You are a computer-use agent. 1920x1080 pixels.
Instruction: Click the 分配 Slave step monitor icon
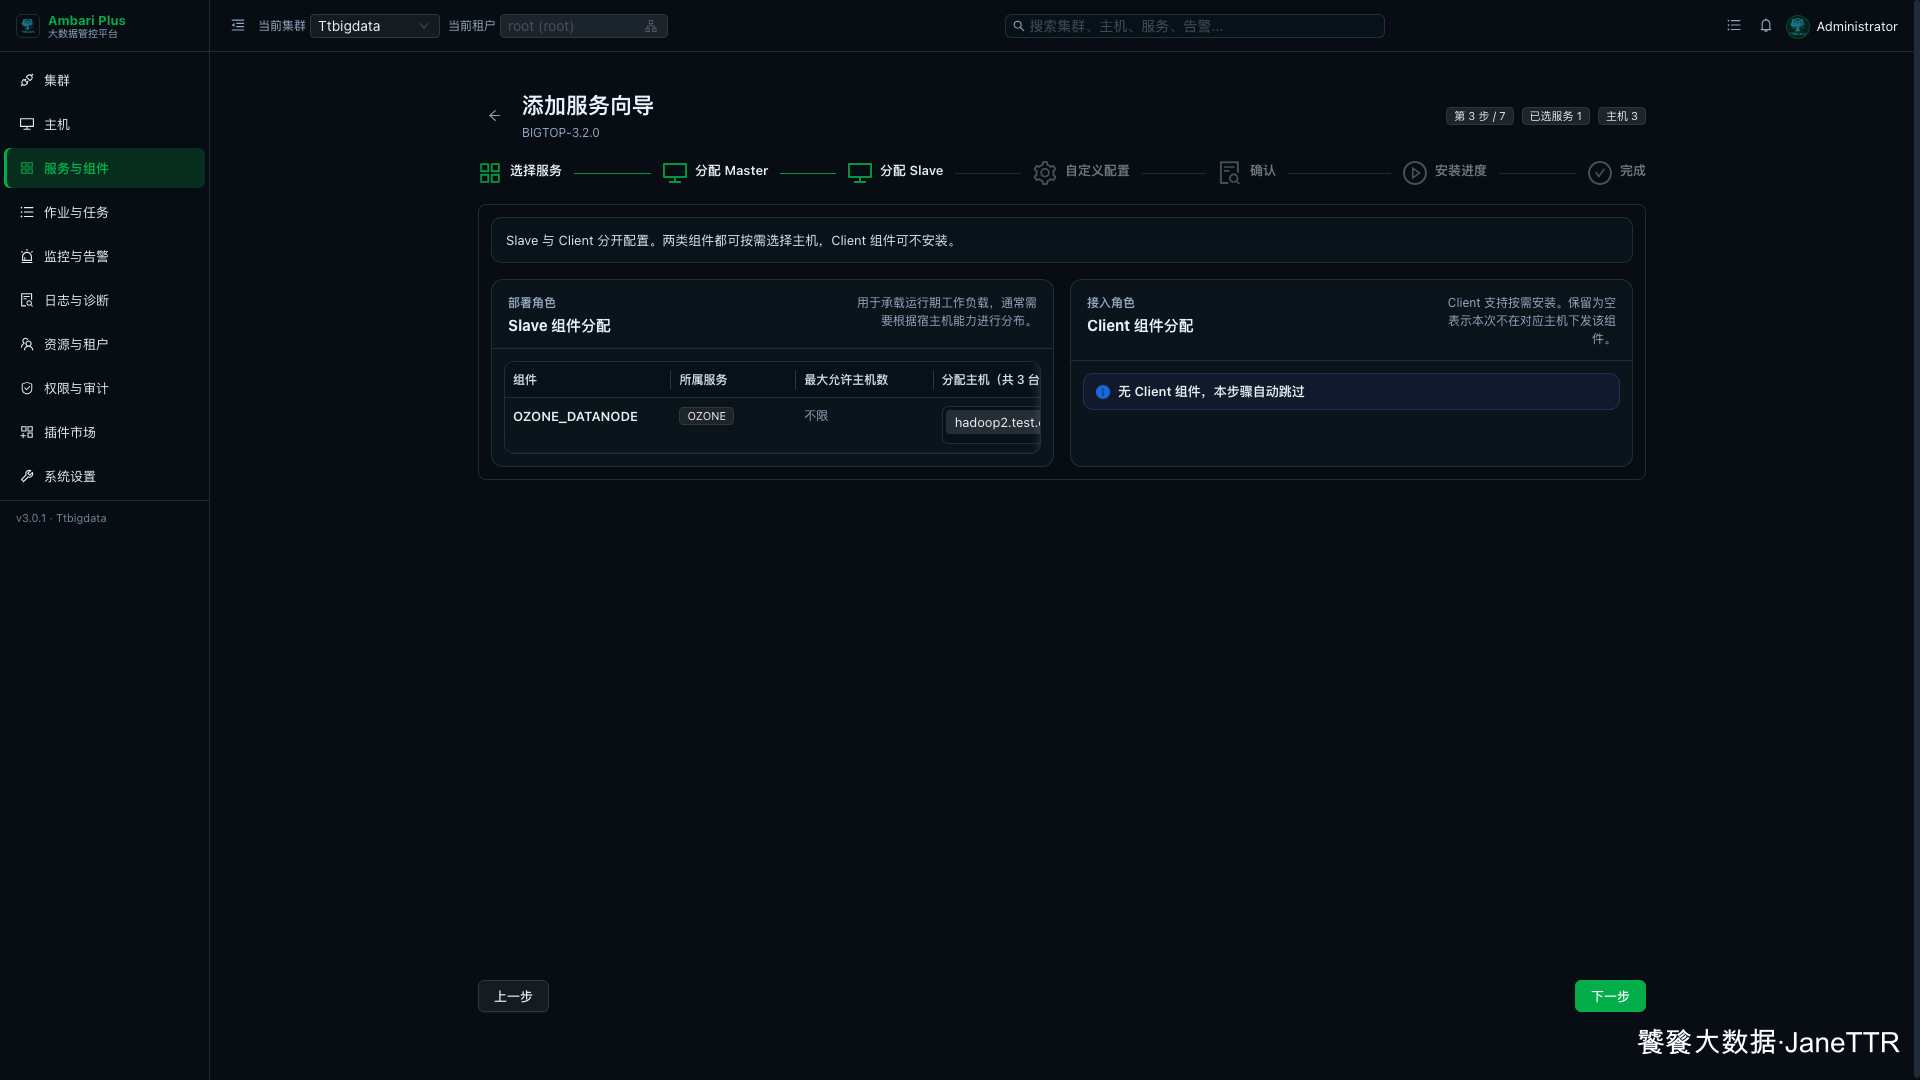[x=860, y=173]
